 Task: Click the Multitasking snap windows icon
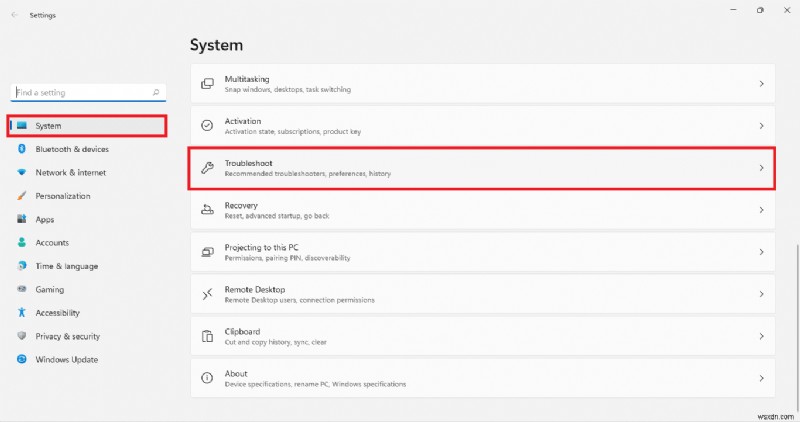click(207, 84)
